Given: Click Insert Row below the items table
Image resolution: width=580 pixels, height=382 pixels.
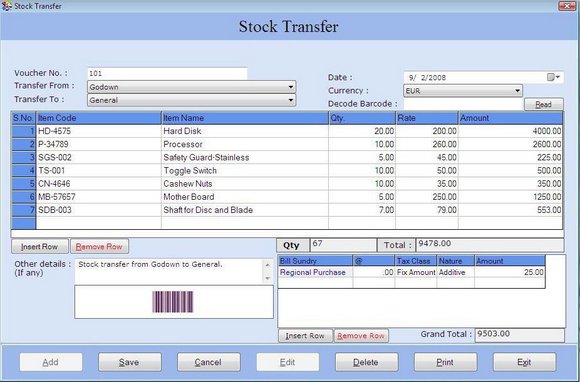Looking at the screenshot, I should click(x=40, y=247).
